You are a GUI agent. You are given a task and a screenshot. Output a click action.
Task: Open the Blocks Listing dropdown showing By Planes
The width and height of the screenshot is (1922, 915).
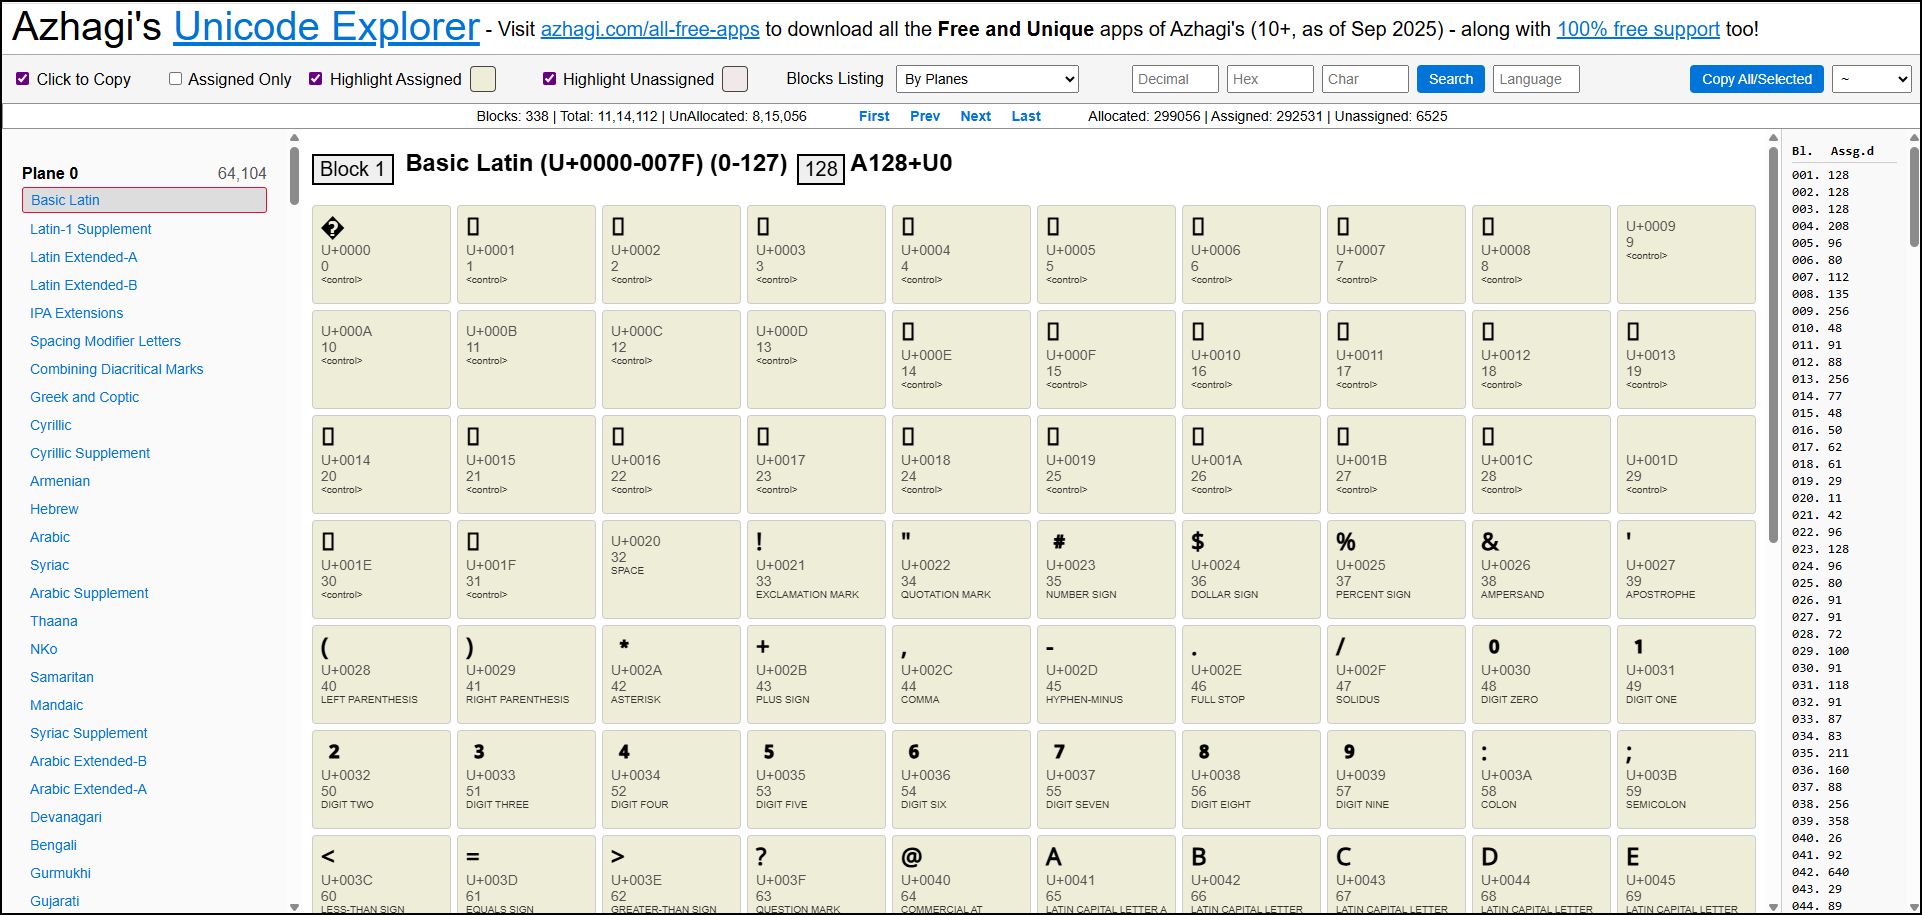[x=987, y=78]
